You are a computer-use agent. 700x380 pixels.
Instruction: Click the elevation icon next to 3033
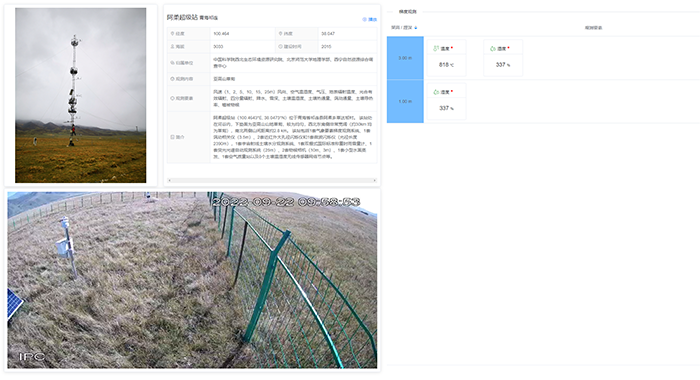(x=172, y=46)
